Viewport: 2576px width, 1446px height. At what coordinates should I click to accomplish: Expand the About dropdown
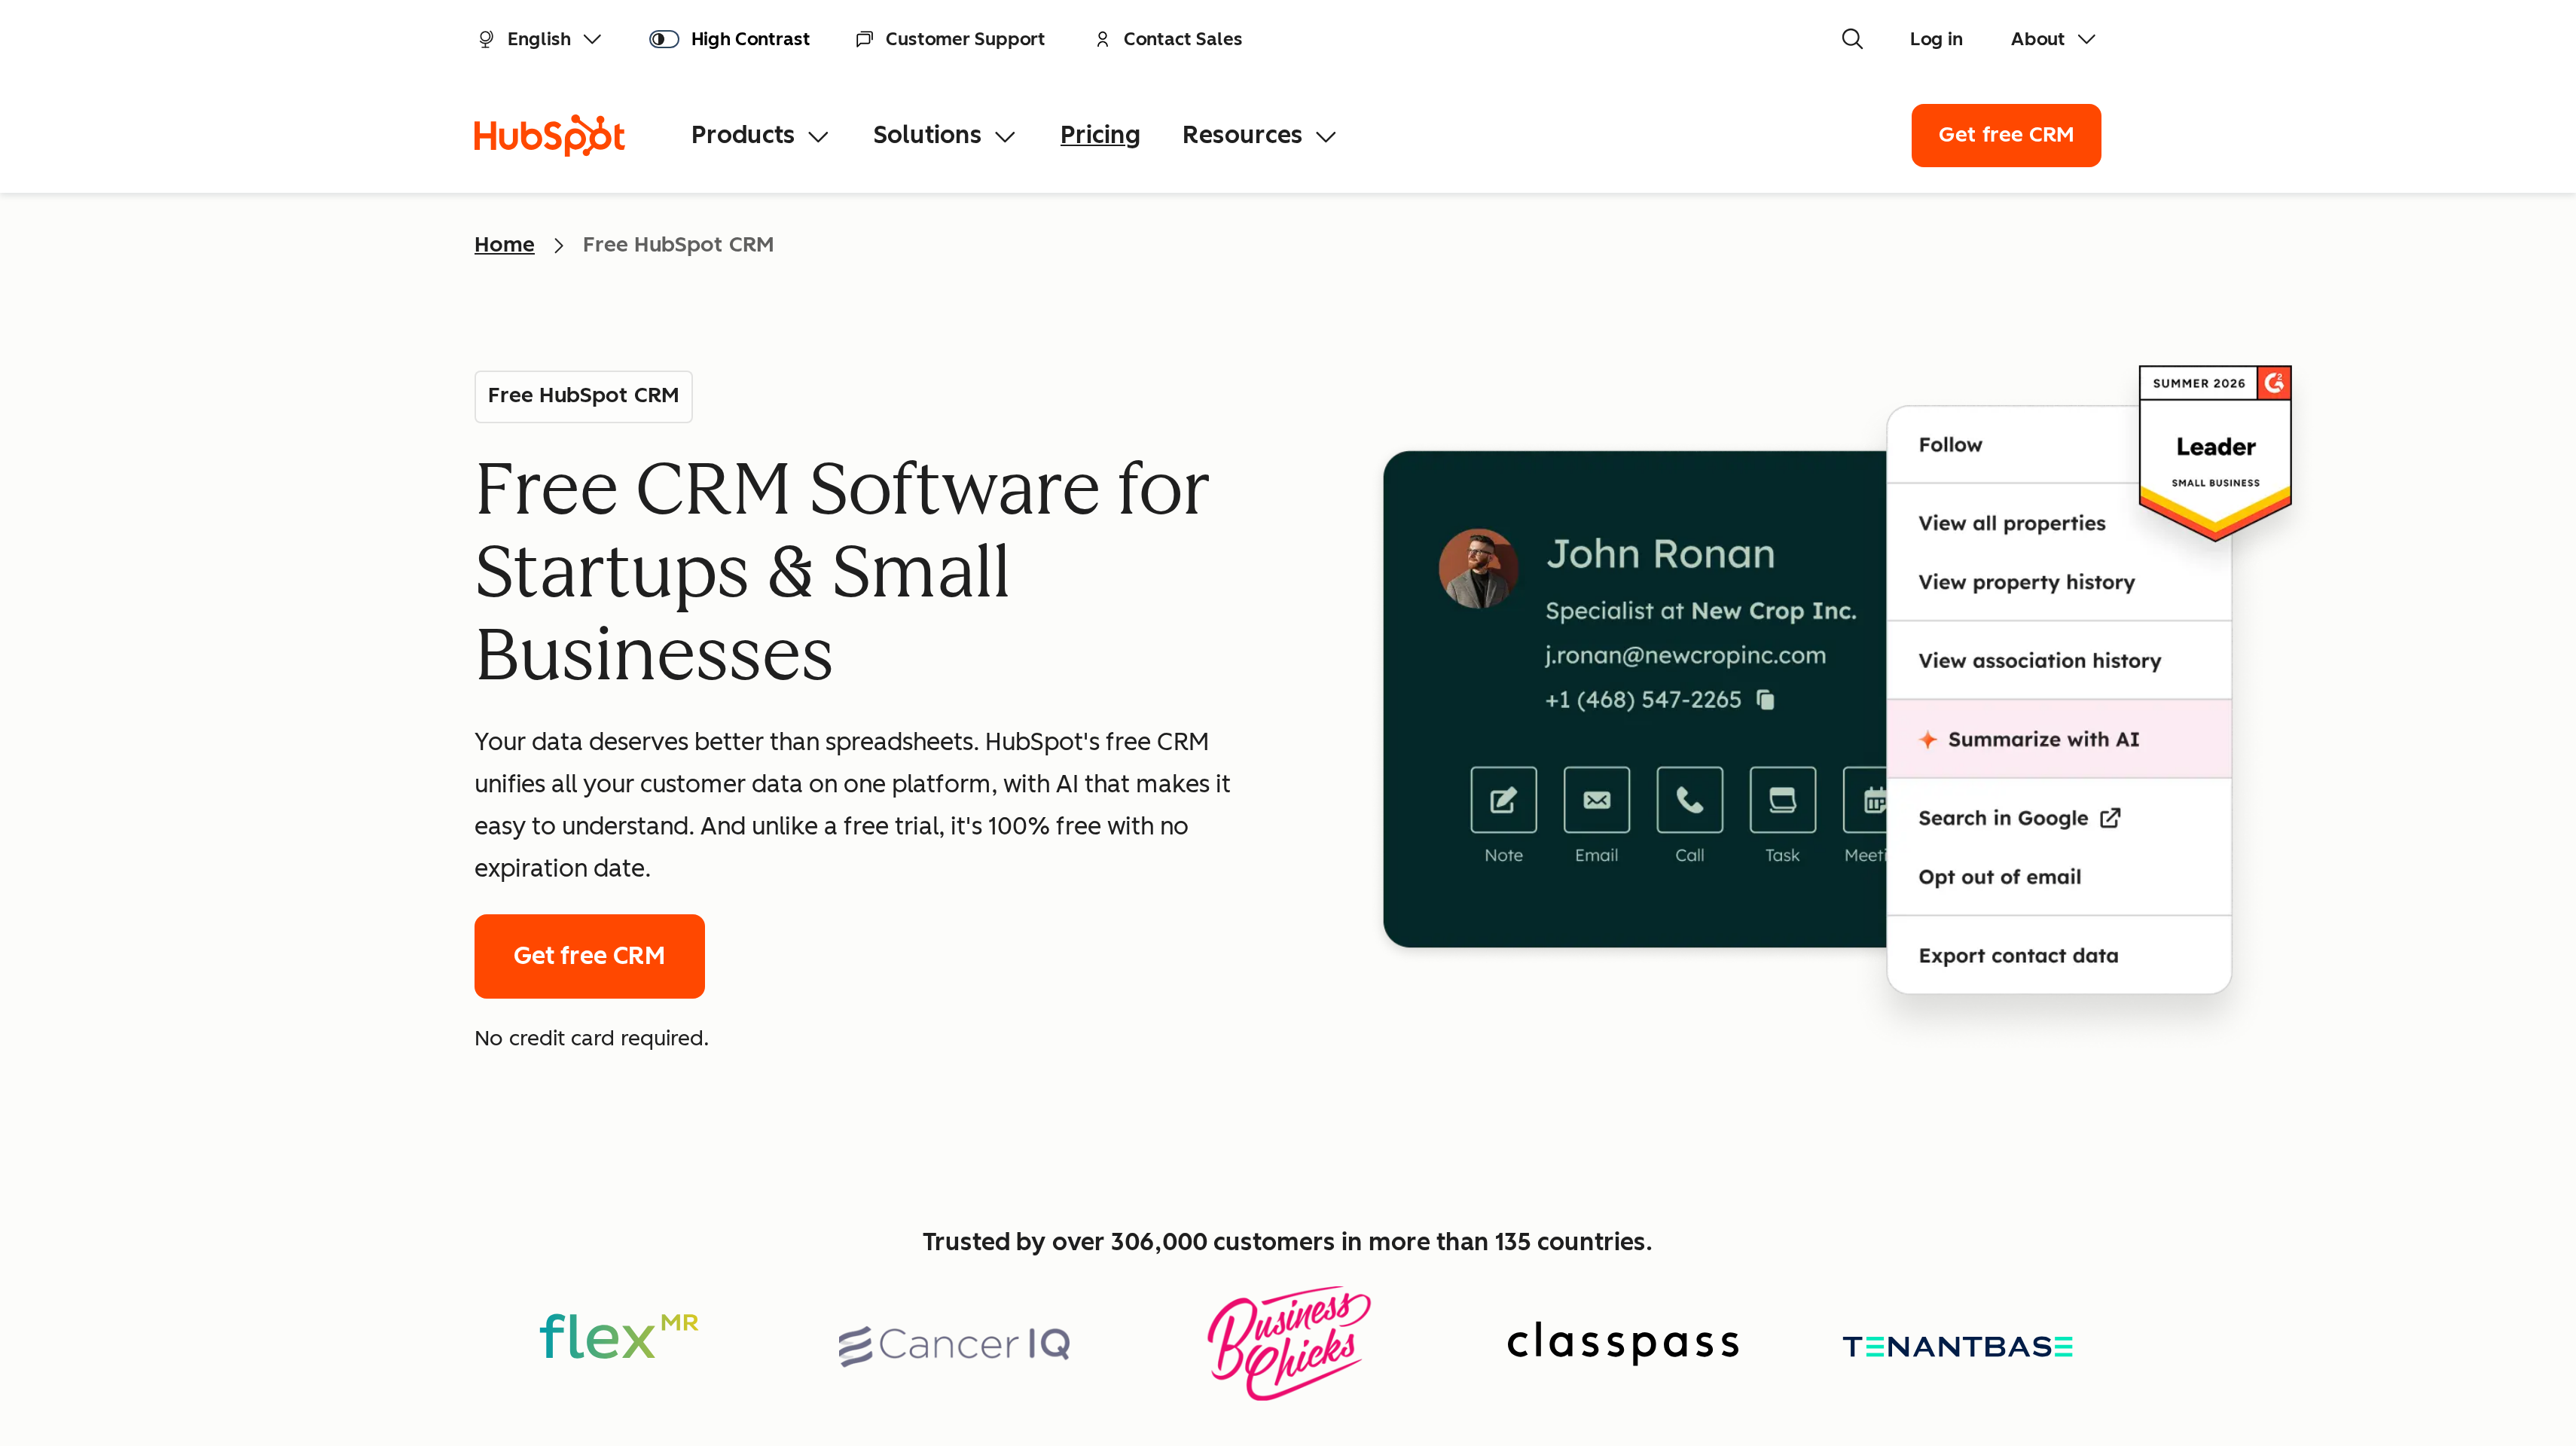[x=2052, y=39]
